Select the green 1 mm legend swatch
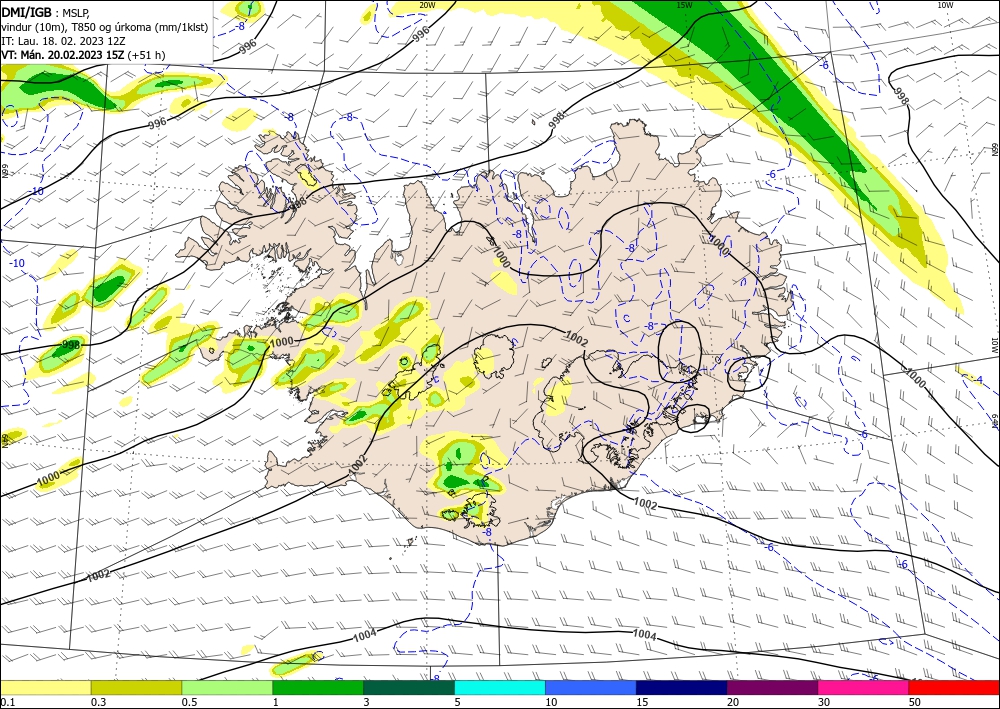The image size is (1000, 709). coord(318,687)
